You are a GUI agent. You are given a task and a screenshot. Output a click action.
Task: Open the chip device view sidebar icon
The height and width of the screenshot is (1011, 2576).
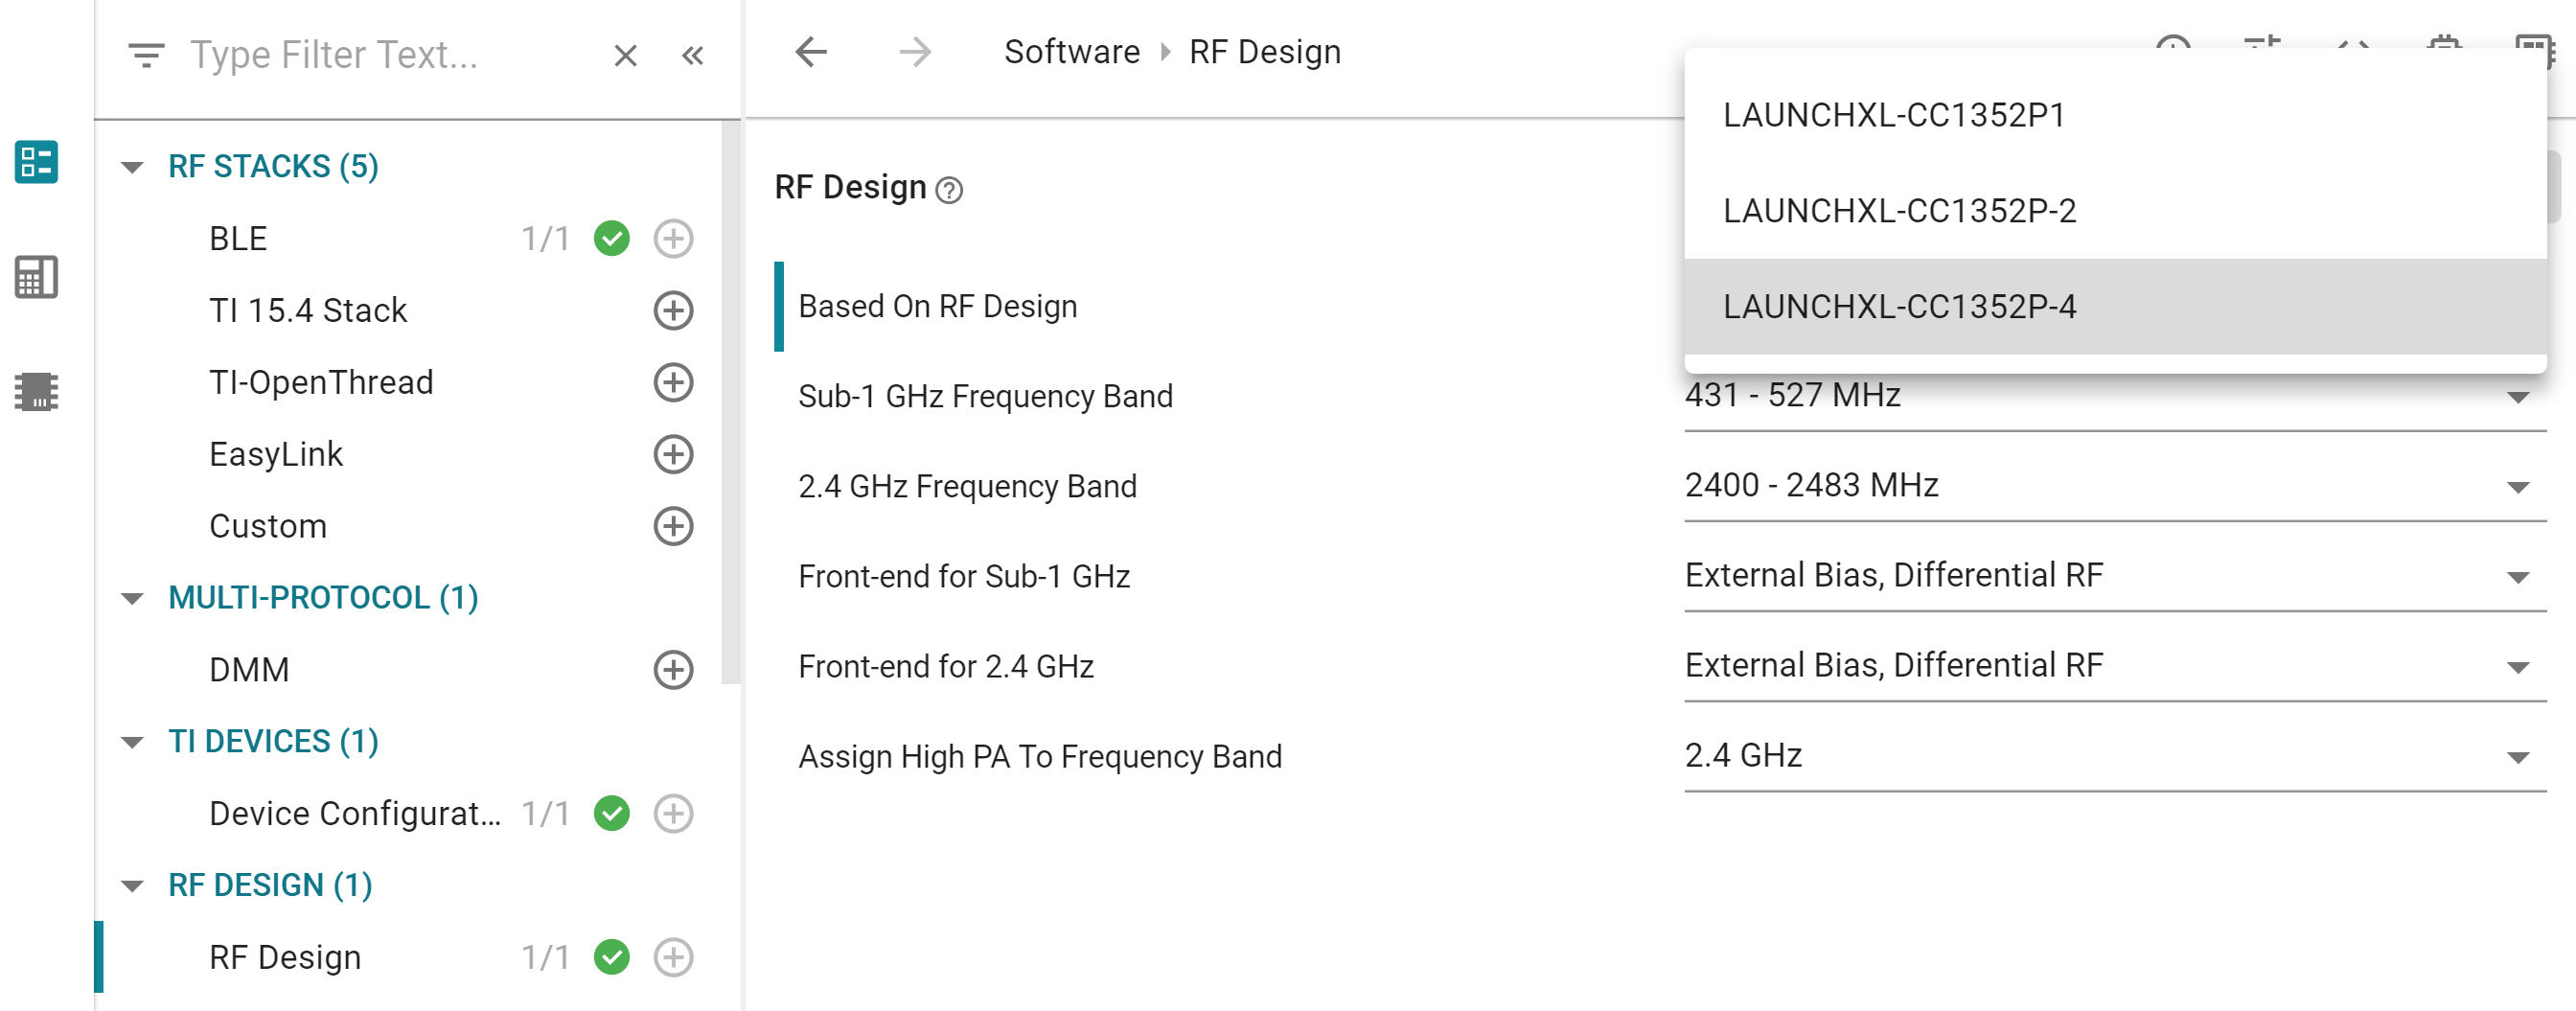(36, 391)
